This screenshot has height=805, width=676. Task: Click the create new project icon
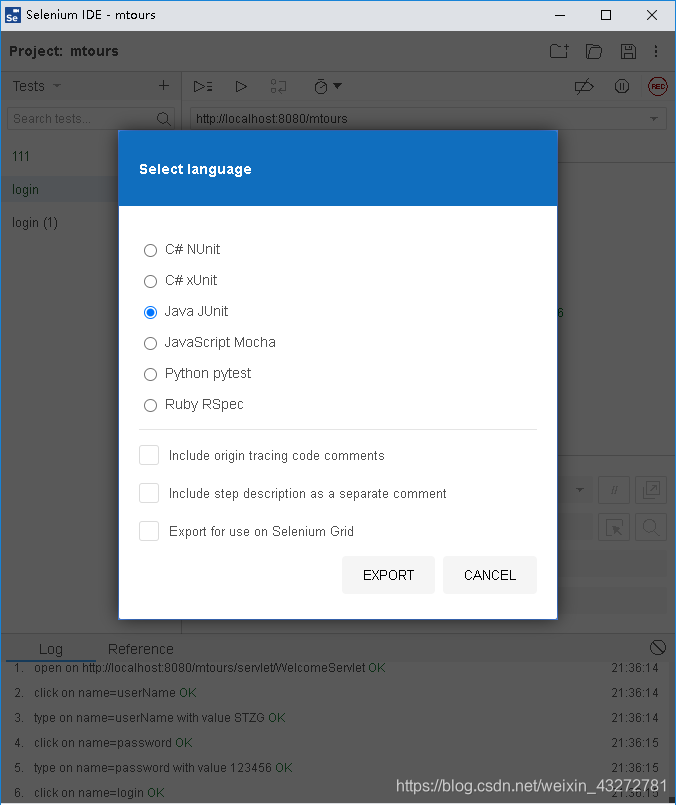pyautogui.click(x=559, y=51)
